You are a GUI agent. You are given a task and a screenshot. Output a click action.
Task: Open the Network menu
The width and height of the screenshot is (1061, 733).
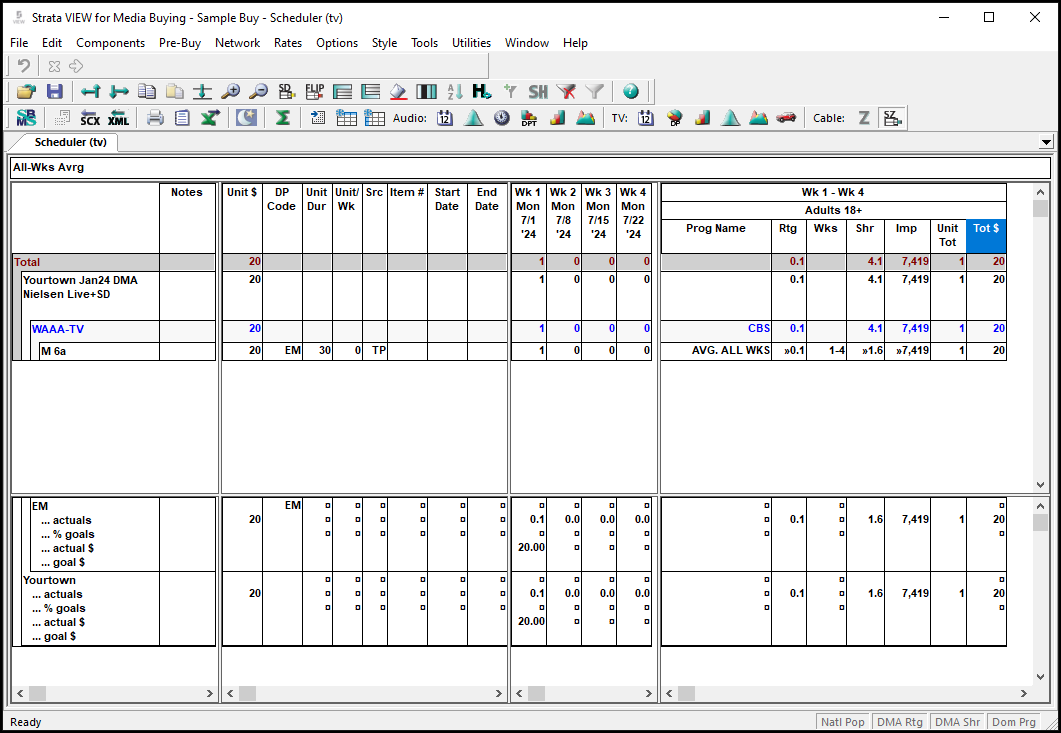pyautogui.click(x=238, y=43)
